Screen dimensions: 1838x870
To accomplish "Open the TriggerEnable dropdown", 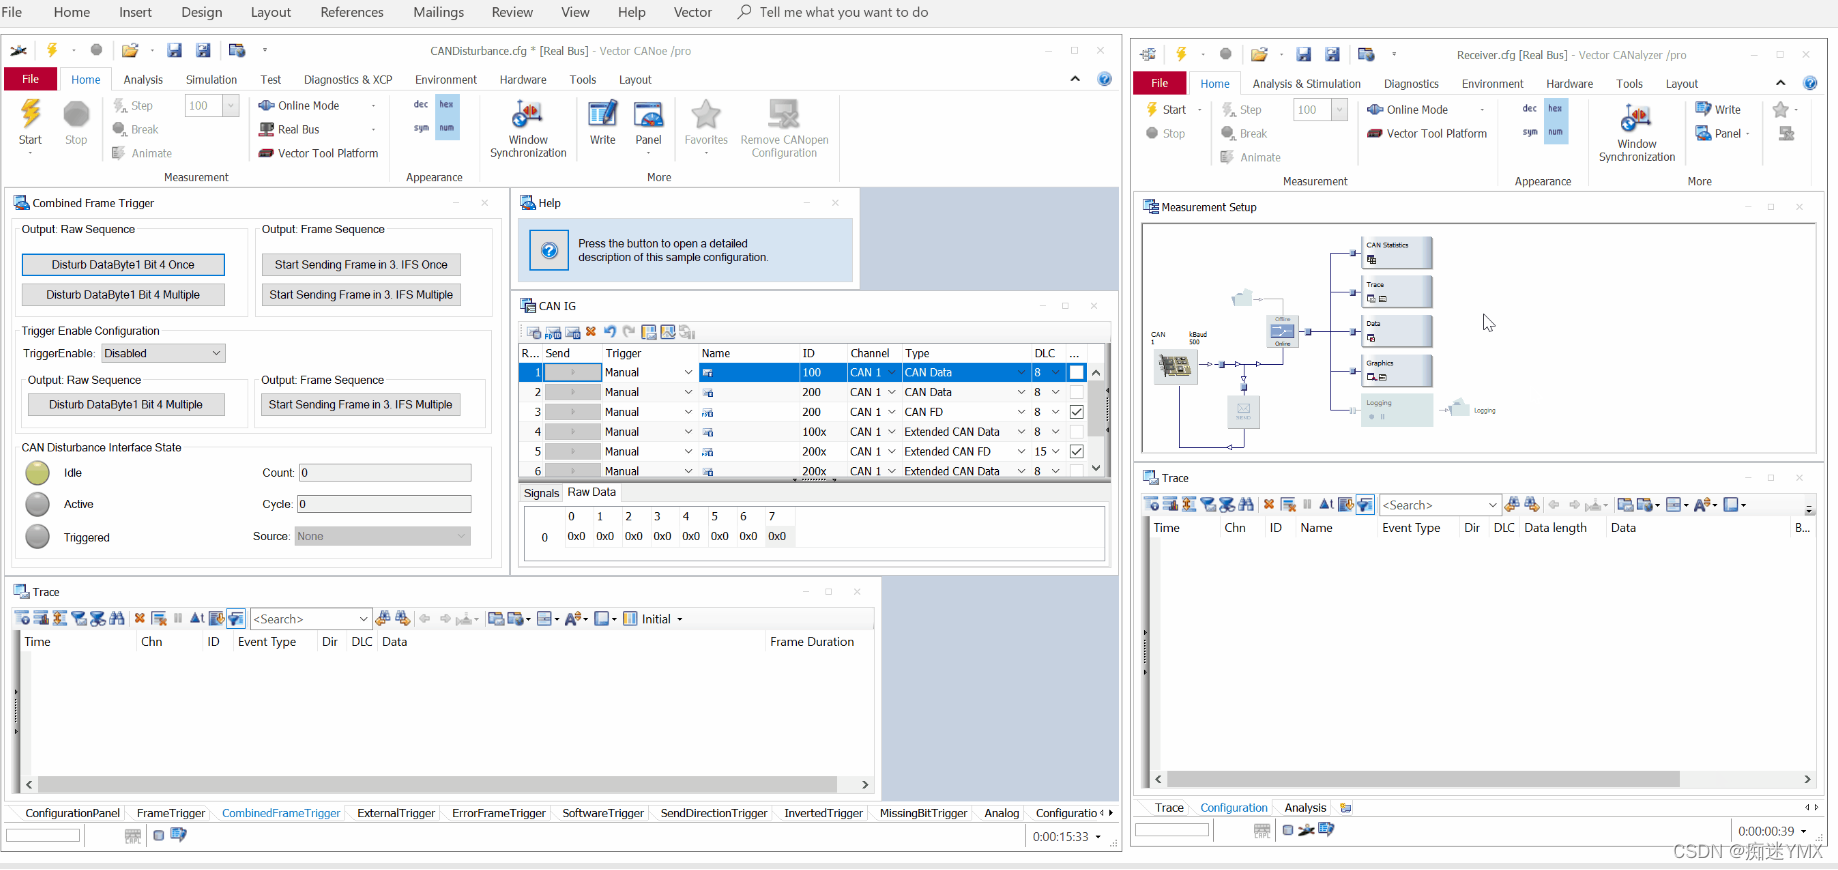I will (163, 353).
